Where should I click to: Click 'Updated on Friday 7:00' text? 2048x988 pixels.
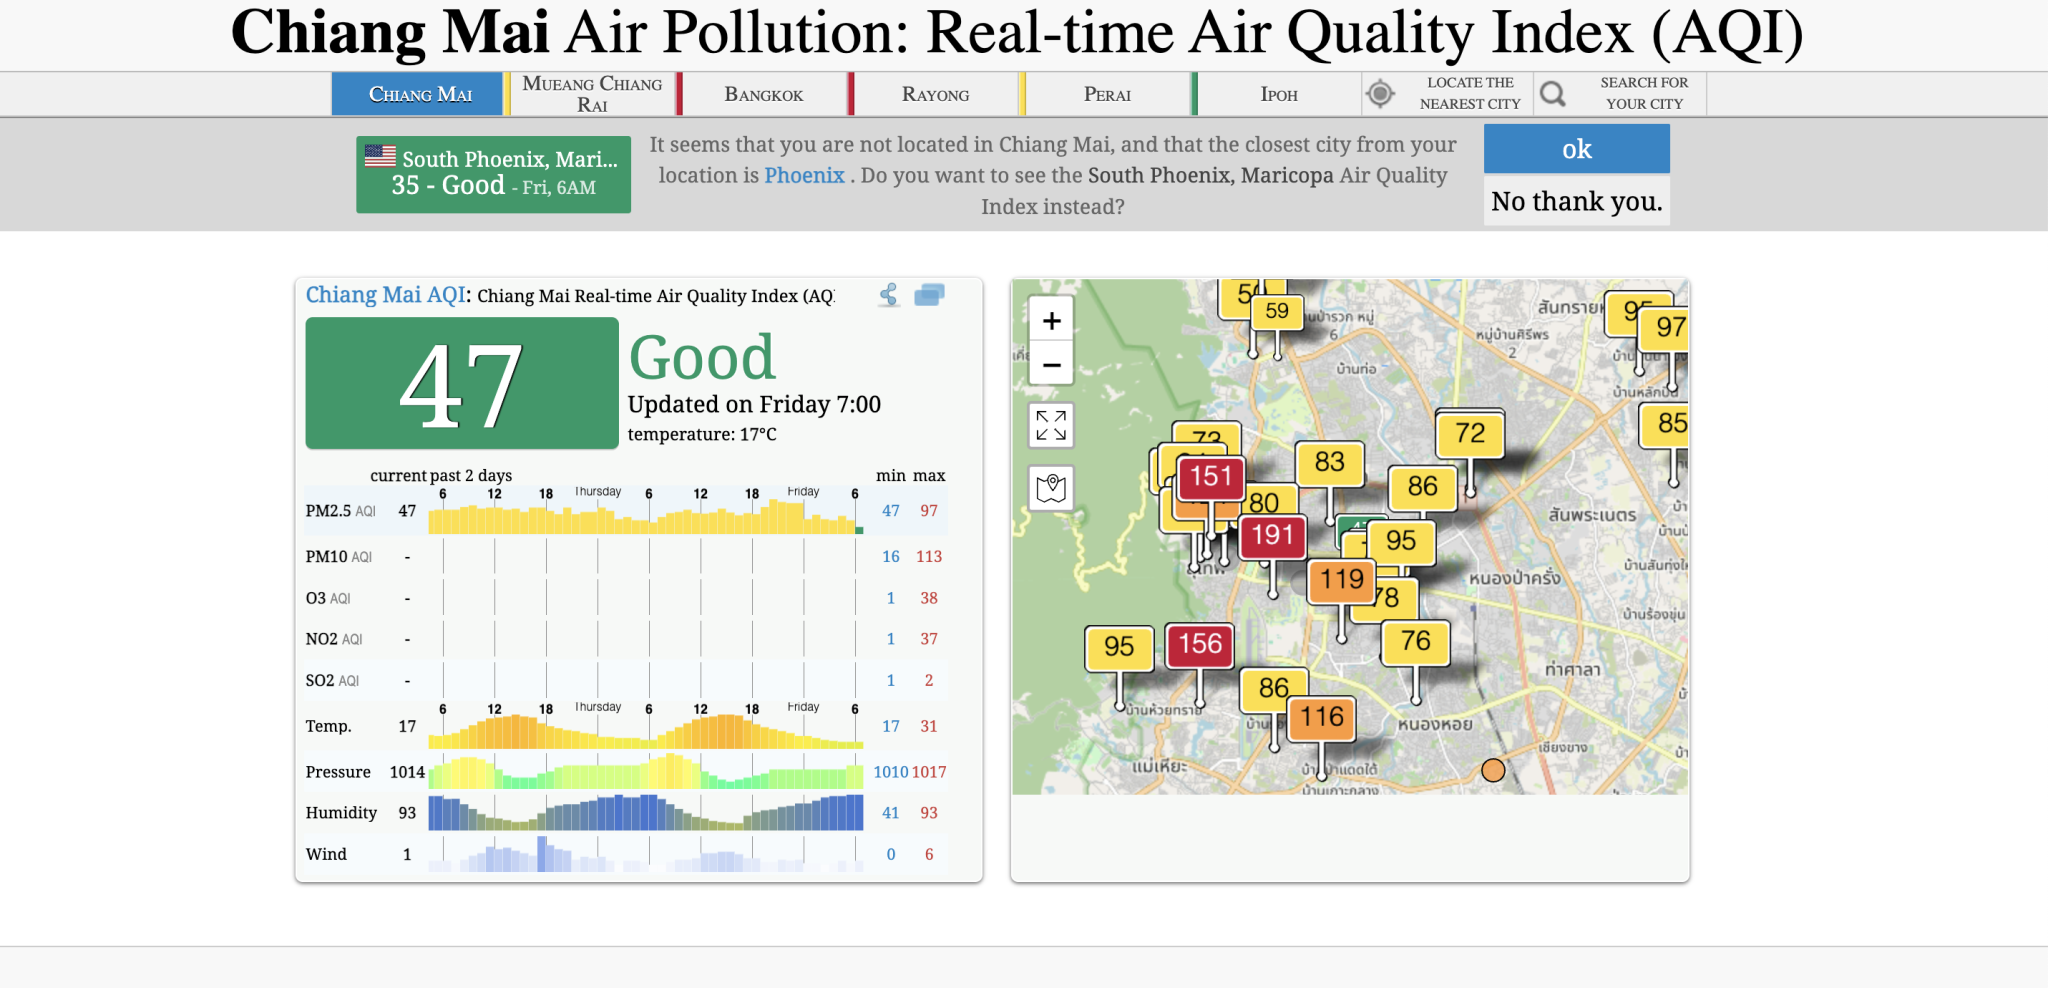(x=754, y=405)
